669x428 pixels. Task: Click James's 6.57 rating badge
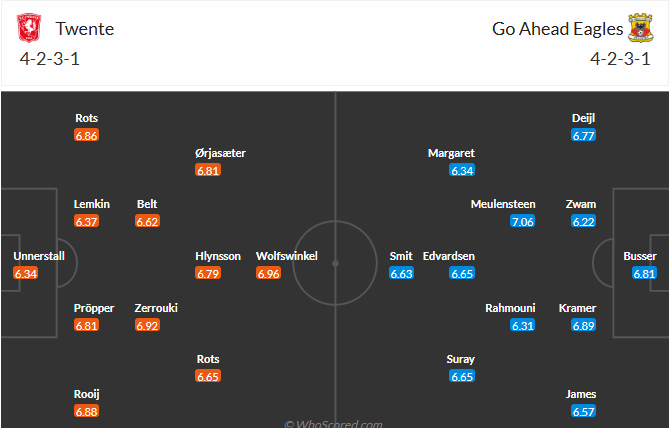click(584, 411)
